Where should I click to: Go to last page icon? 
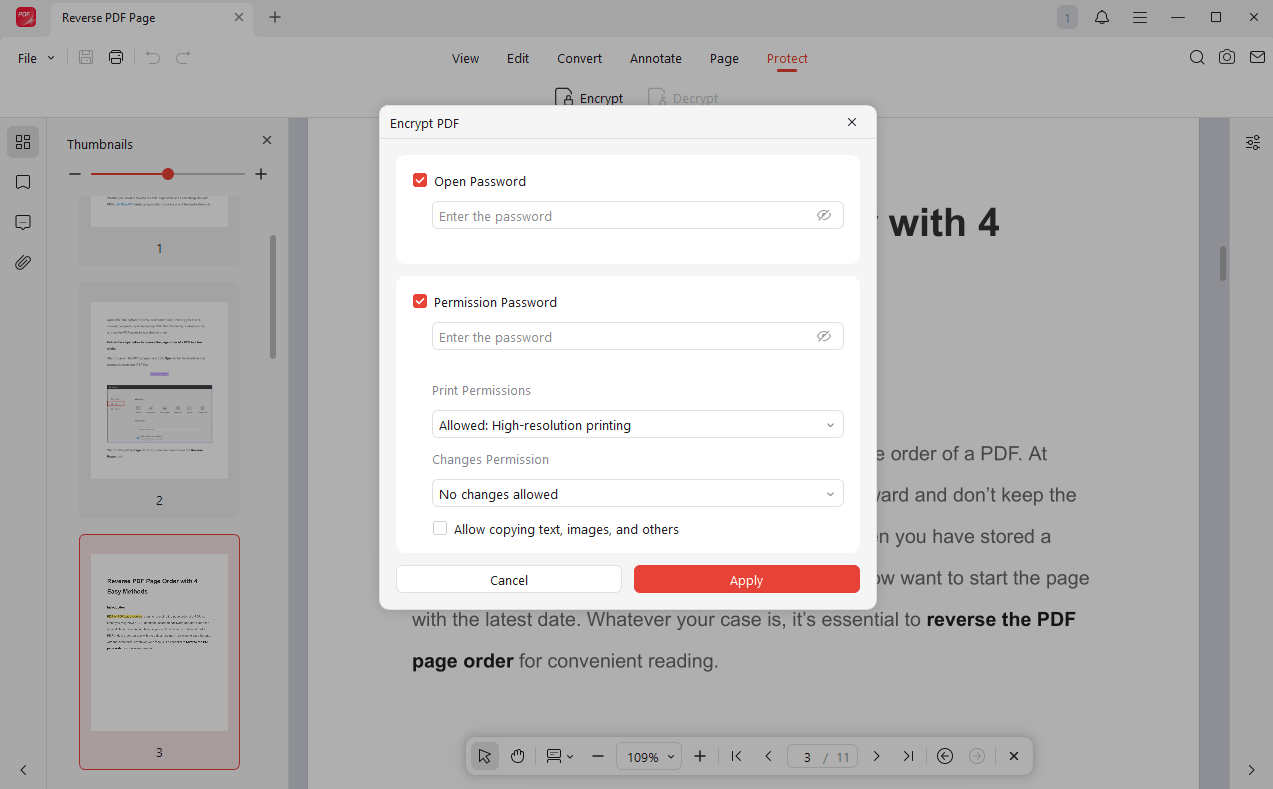(x=908, y=756)
